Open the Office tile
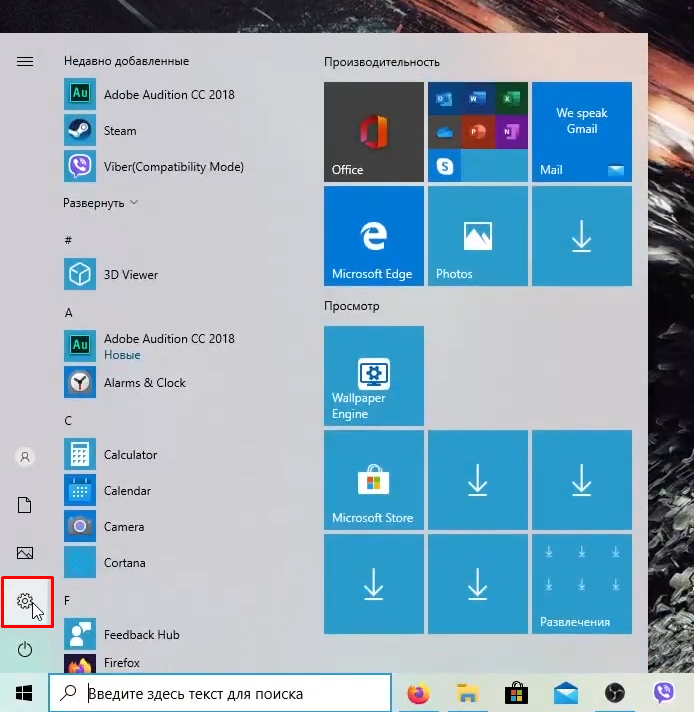 (x=374, y=132)
